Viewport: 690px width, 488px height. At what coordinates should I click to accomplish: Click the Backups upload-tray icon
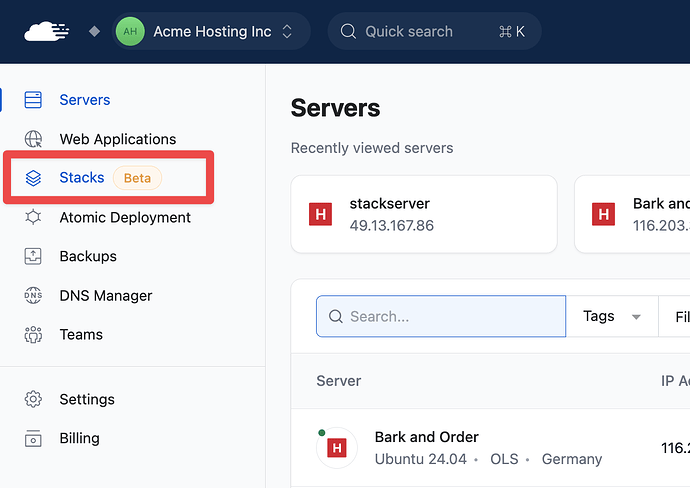[x=33, y=256]
